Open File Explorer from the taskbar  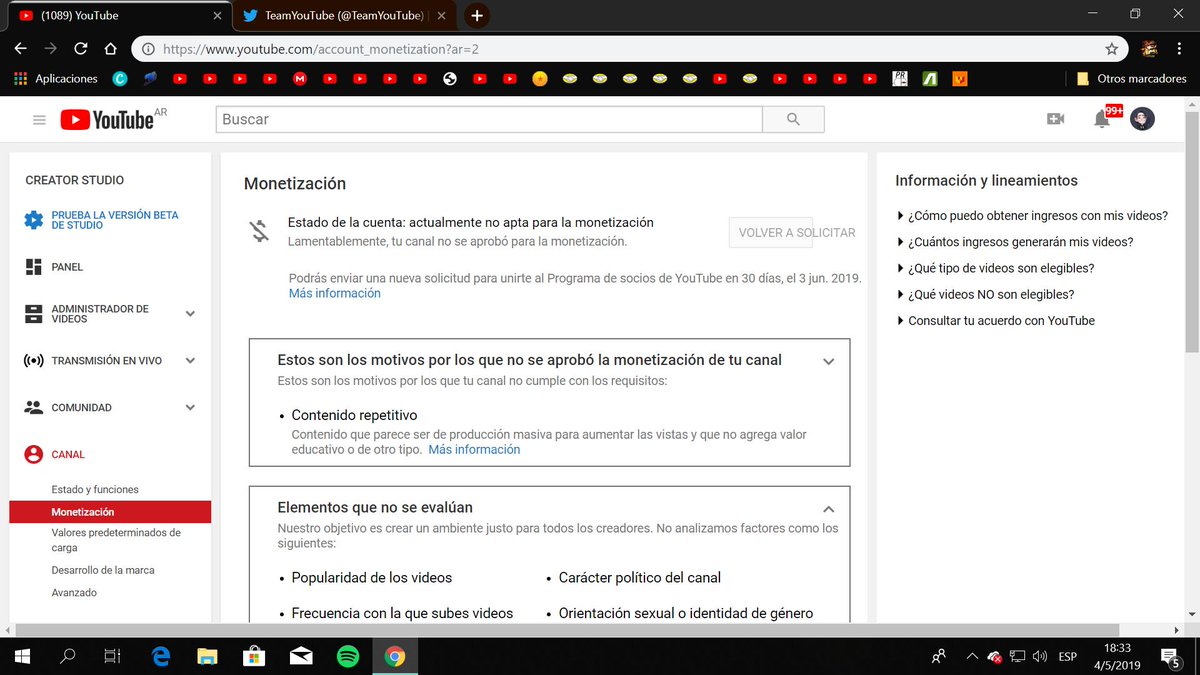207,656
